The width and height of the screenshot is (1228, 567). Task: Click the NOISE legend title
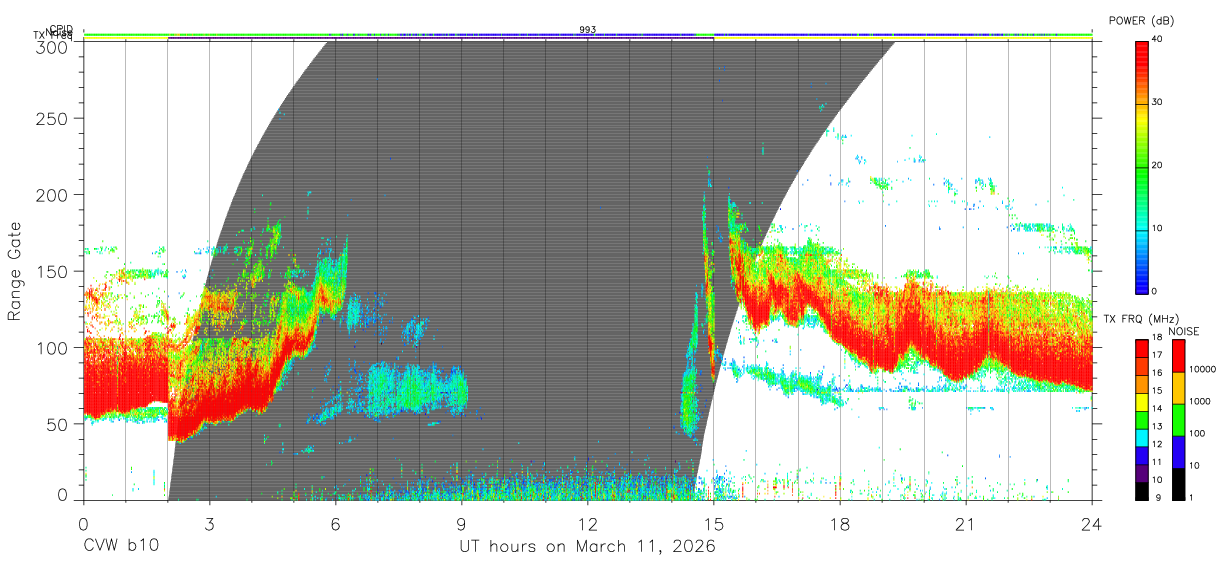click(1184, 331)
